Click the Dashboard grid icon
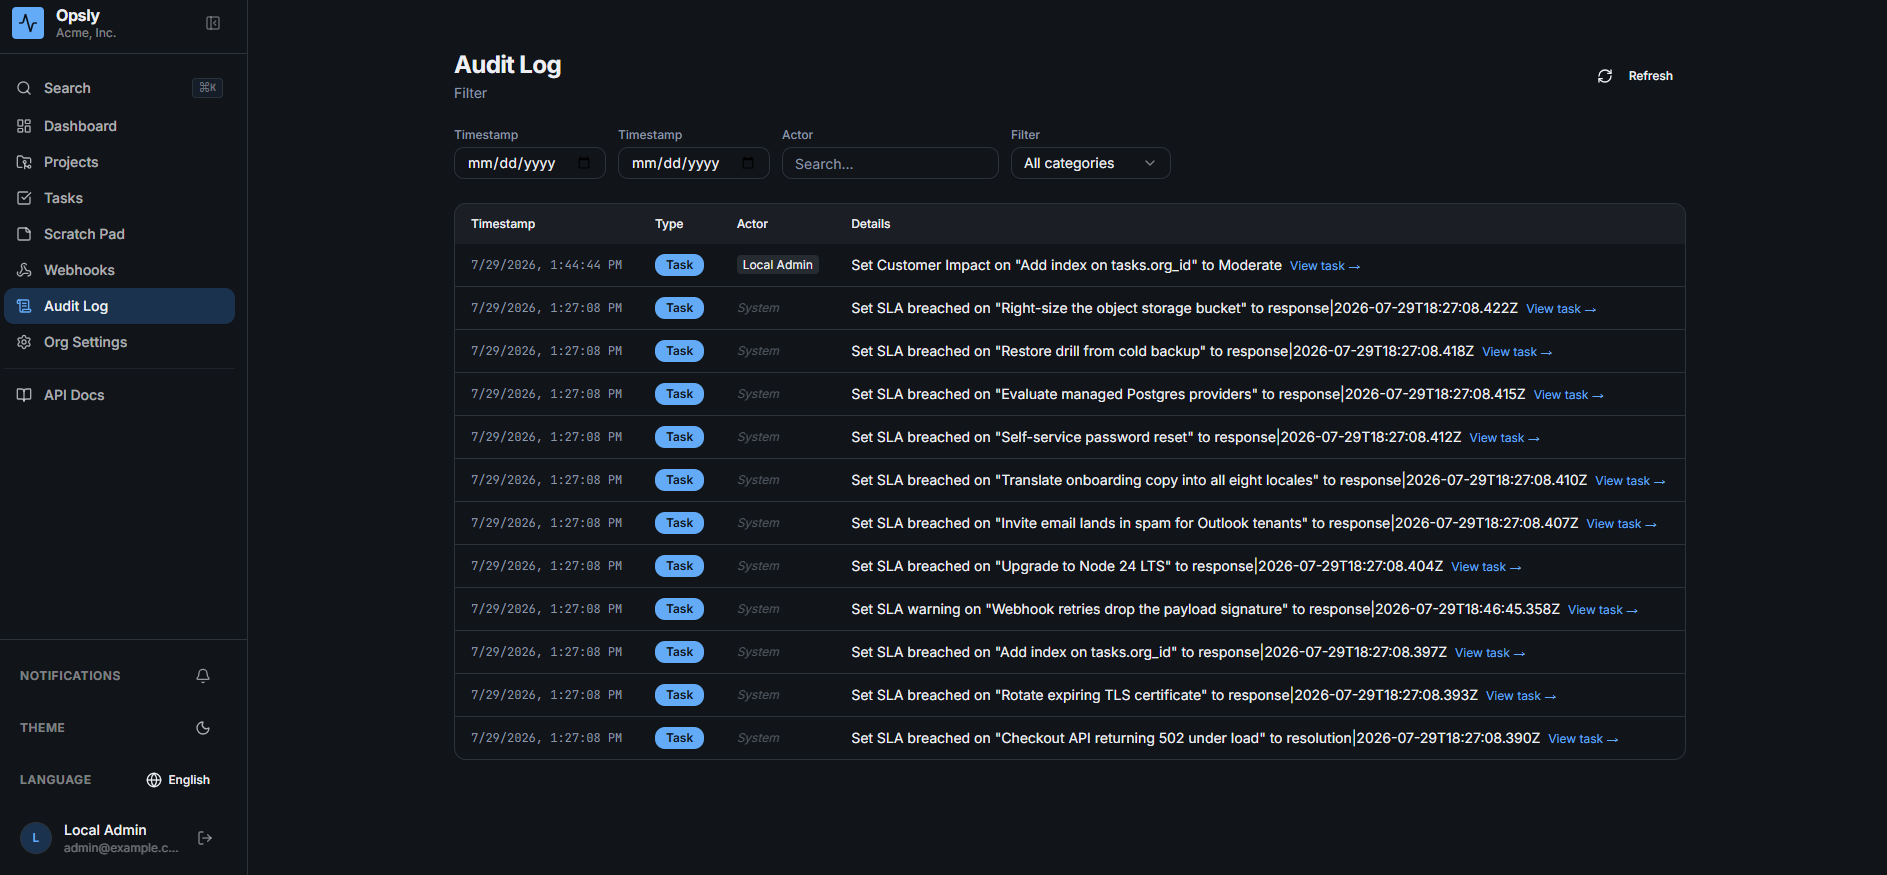This screenshot has height=875, width=1887. point(24,126)
